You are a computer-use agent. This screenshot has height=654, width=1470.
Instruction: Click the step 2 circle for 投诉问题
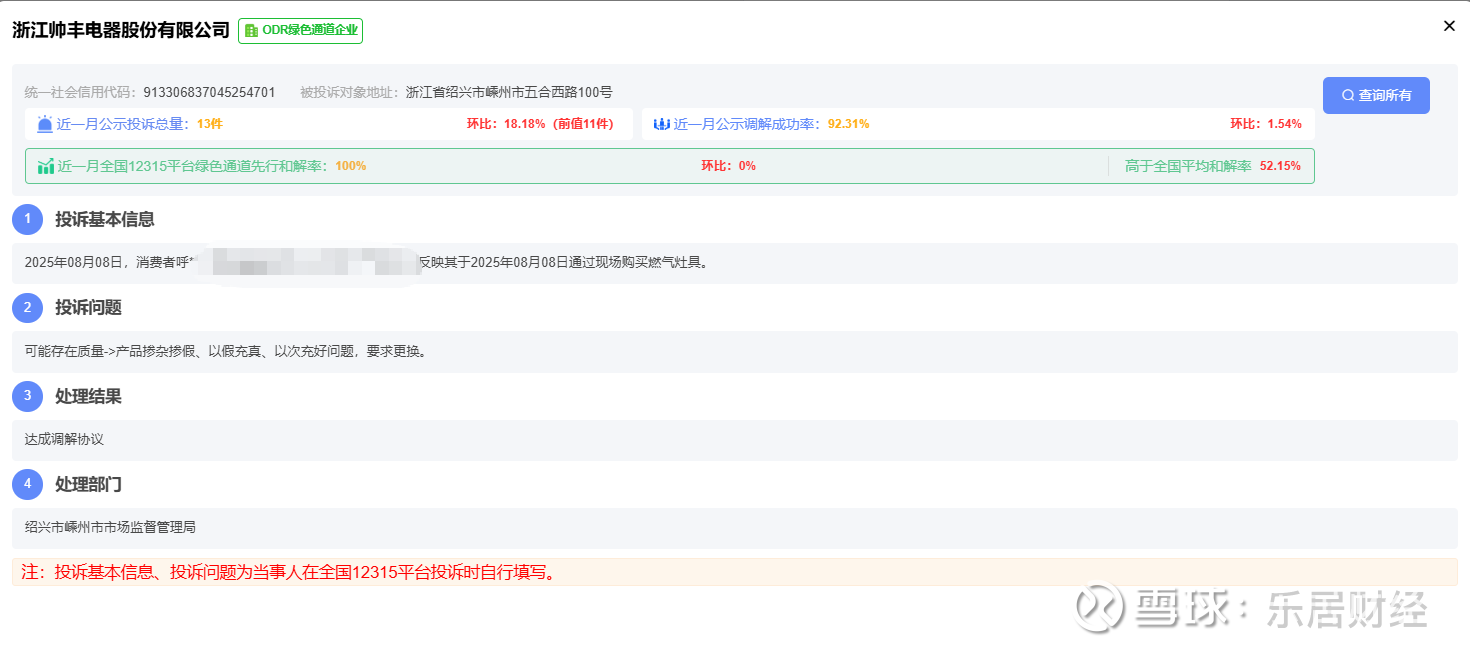[28, 307]
